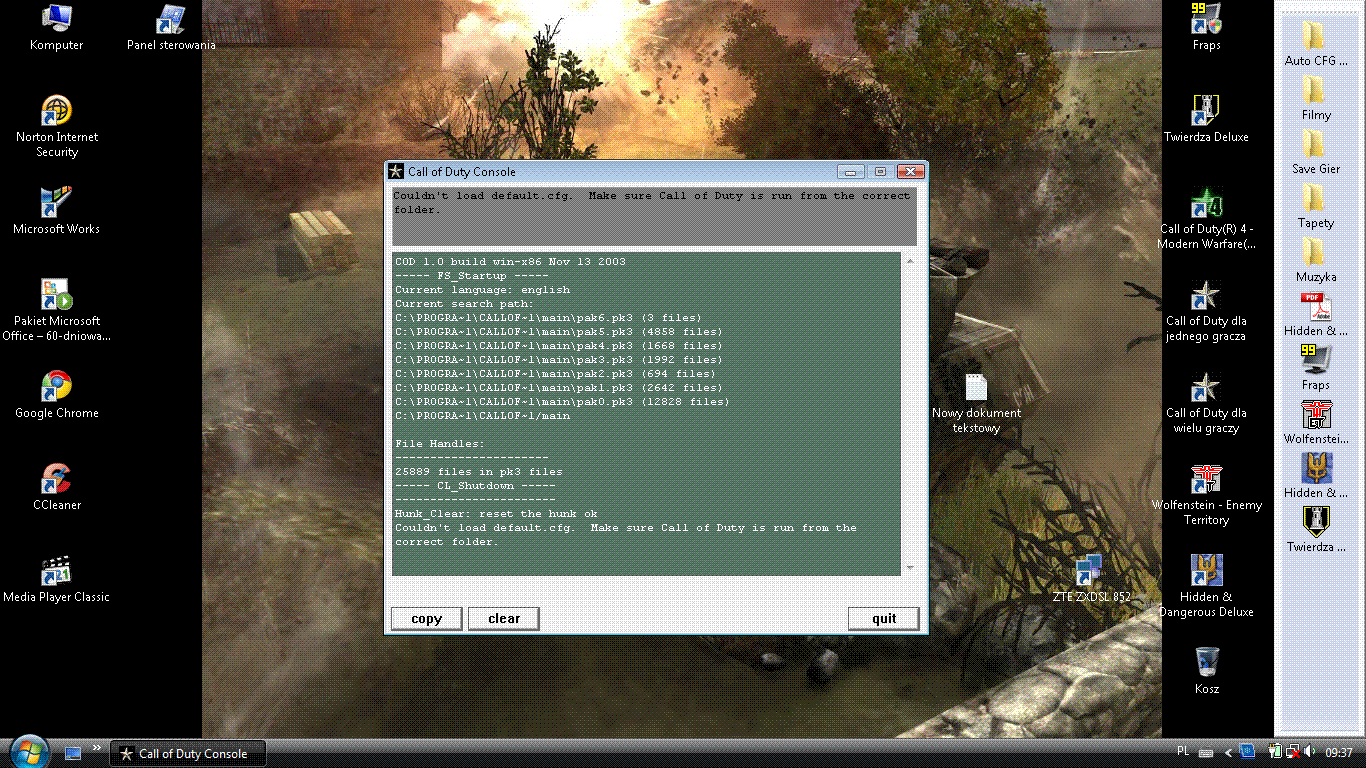Image resolution: width=1366 pixels, height=768 pixels.
Task: Expand the quick launch chevron in taskbar
Action: click(x=97, y=747)
